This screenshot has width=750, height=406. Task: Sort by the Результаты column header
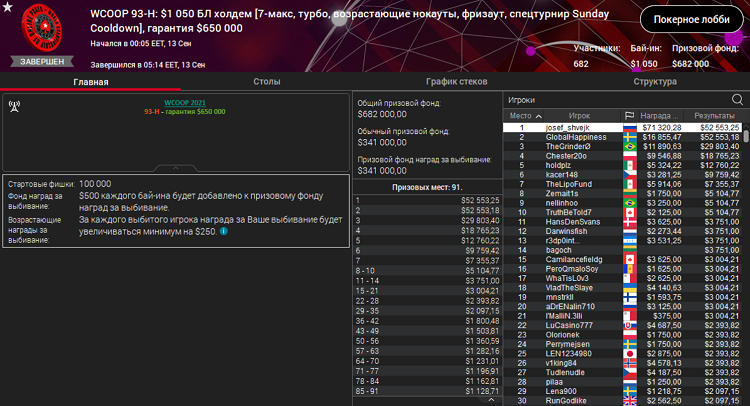(714, 116)
